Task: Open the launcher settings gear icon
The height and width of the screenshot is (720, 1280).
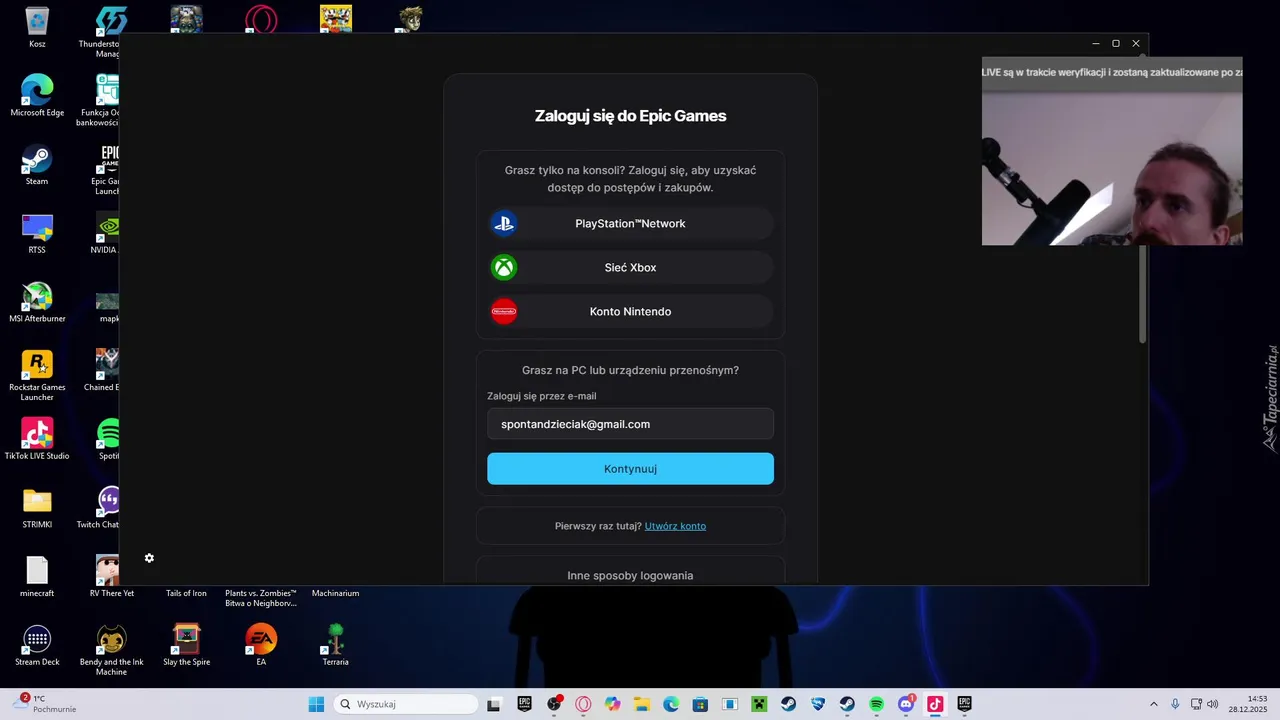Action: coord(149,558)
